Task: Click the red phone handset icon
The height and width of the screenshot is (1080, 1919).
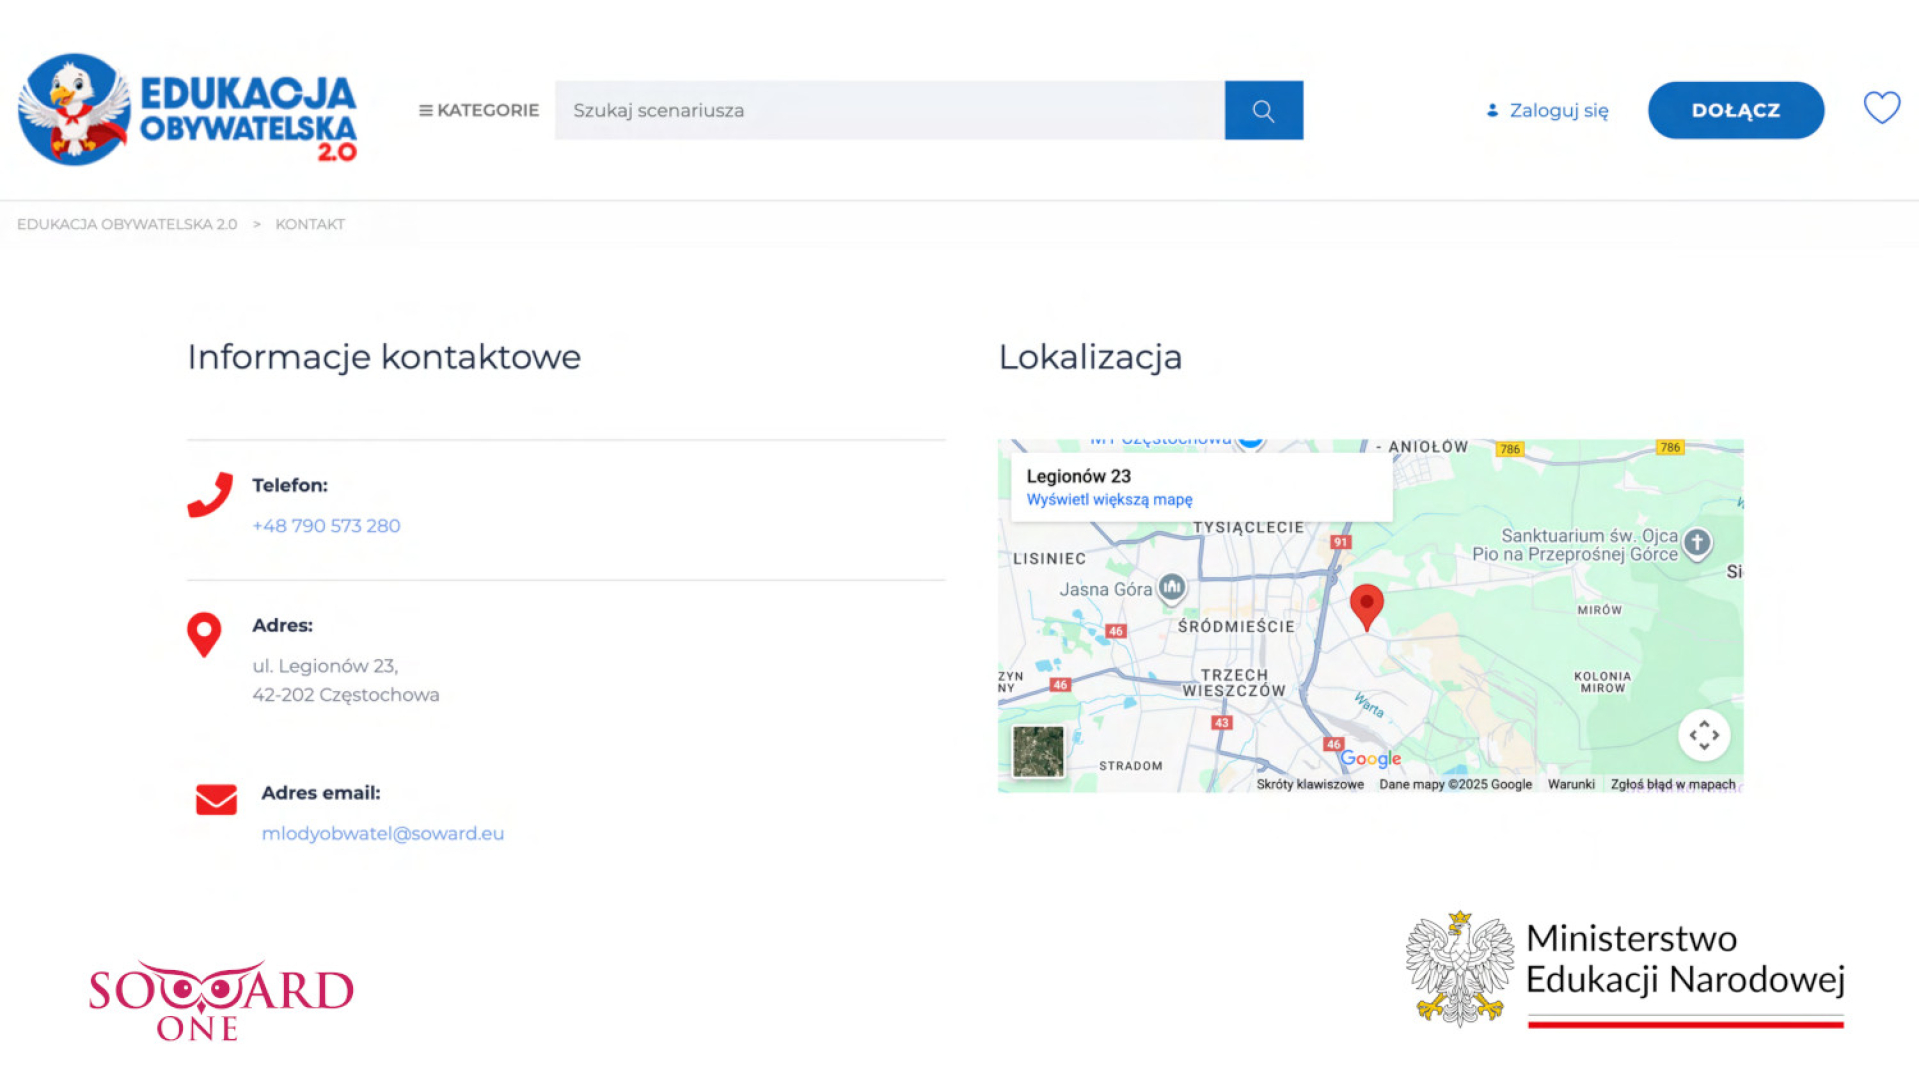Action: [210, 494]
